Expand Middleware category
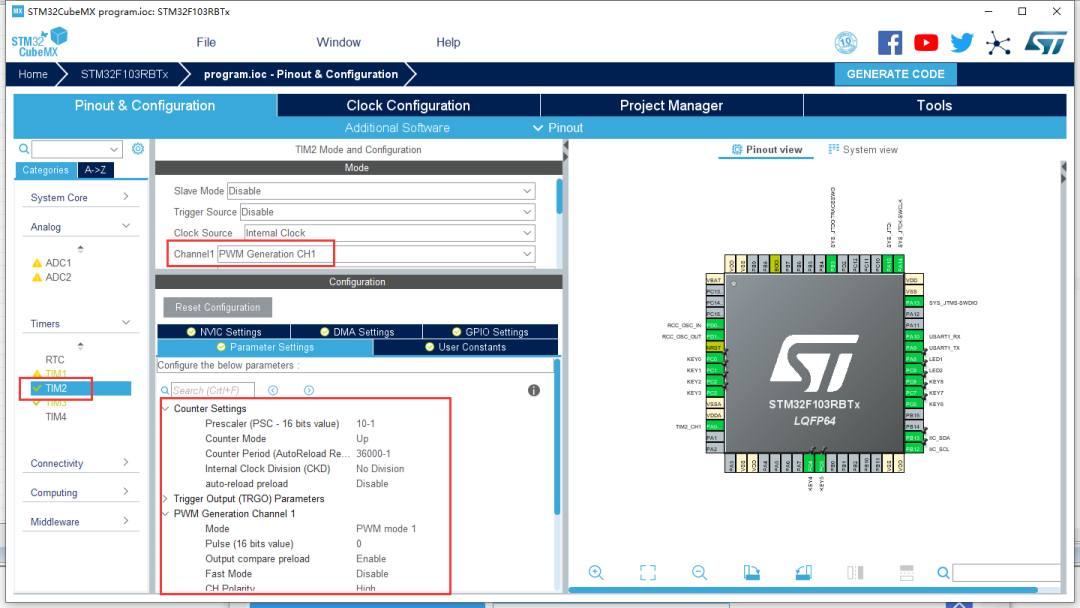This screenshot has height=608, width=1080. pos(126,521)
